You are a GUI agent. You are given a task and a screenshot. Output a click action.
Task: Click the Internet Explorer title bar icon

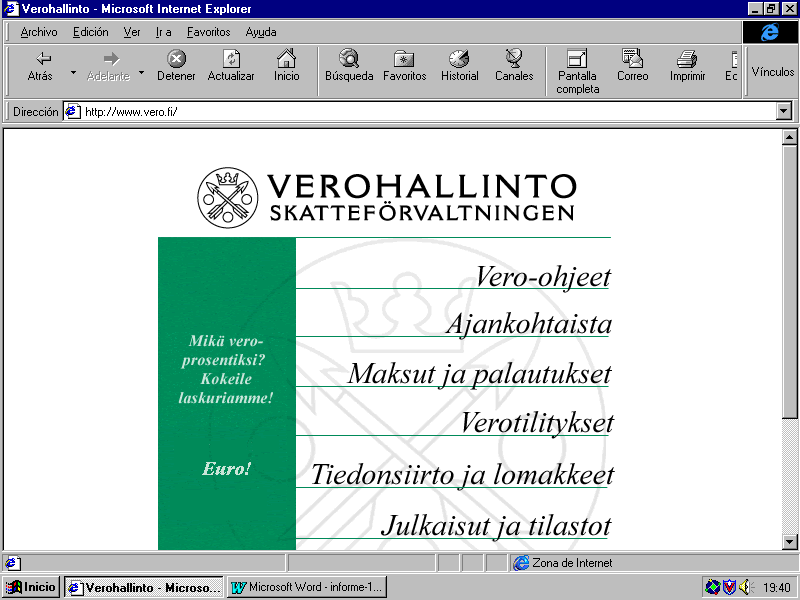pyautogui.click(x=11, y=9)
